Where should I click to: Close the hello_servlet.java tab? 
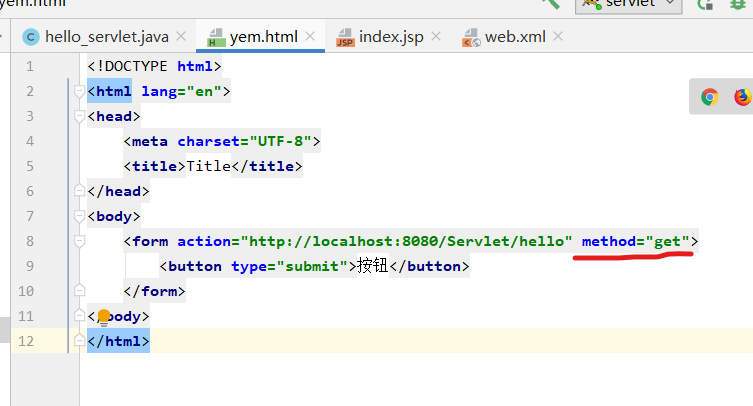click(x=181, y=37)
